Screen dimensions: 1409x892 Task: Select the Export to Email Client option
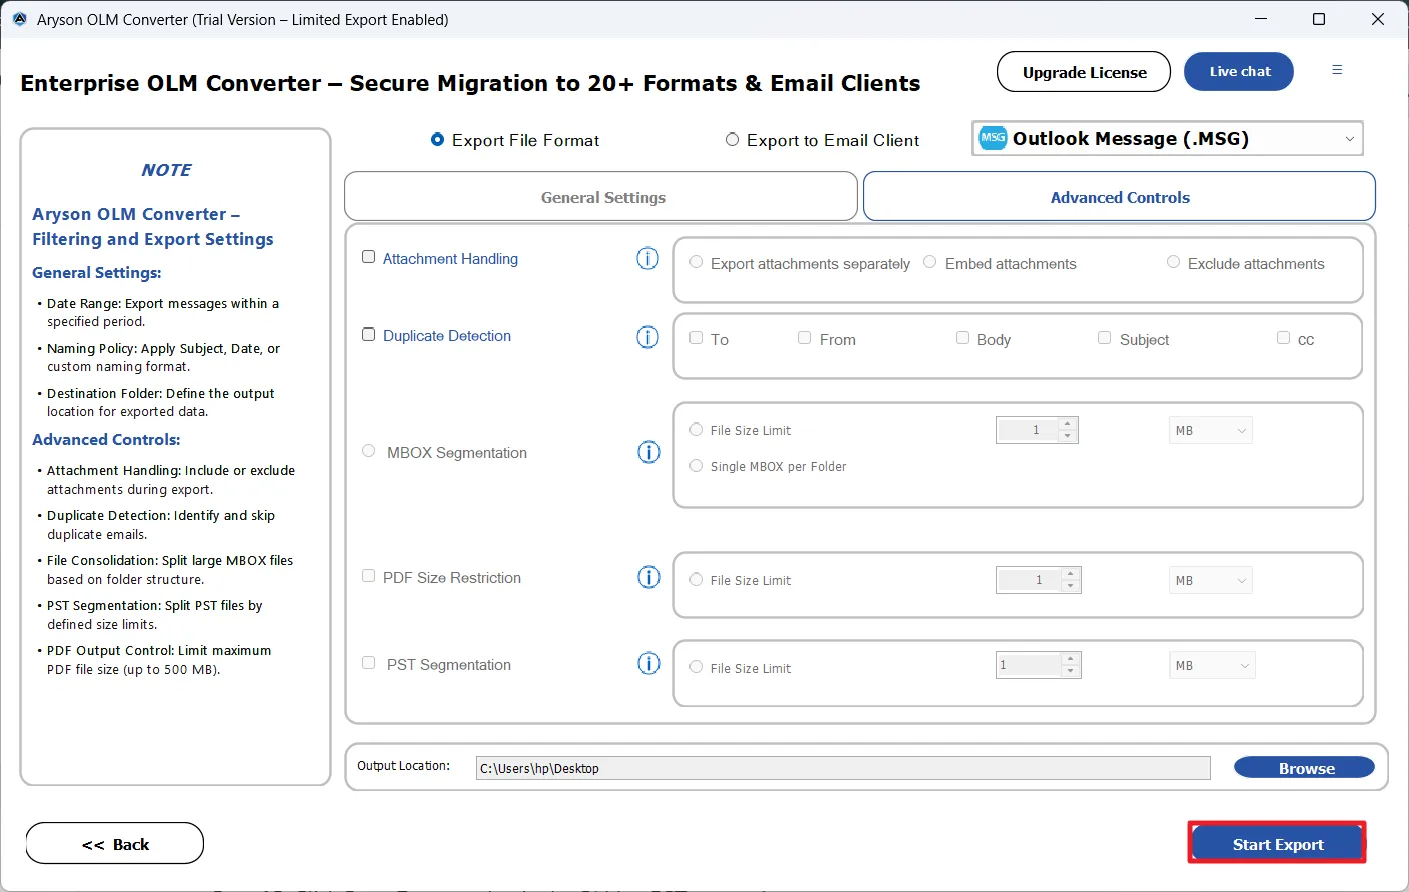pos(733,140)
